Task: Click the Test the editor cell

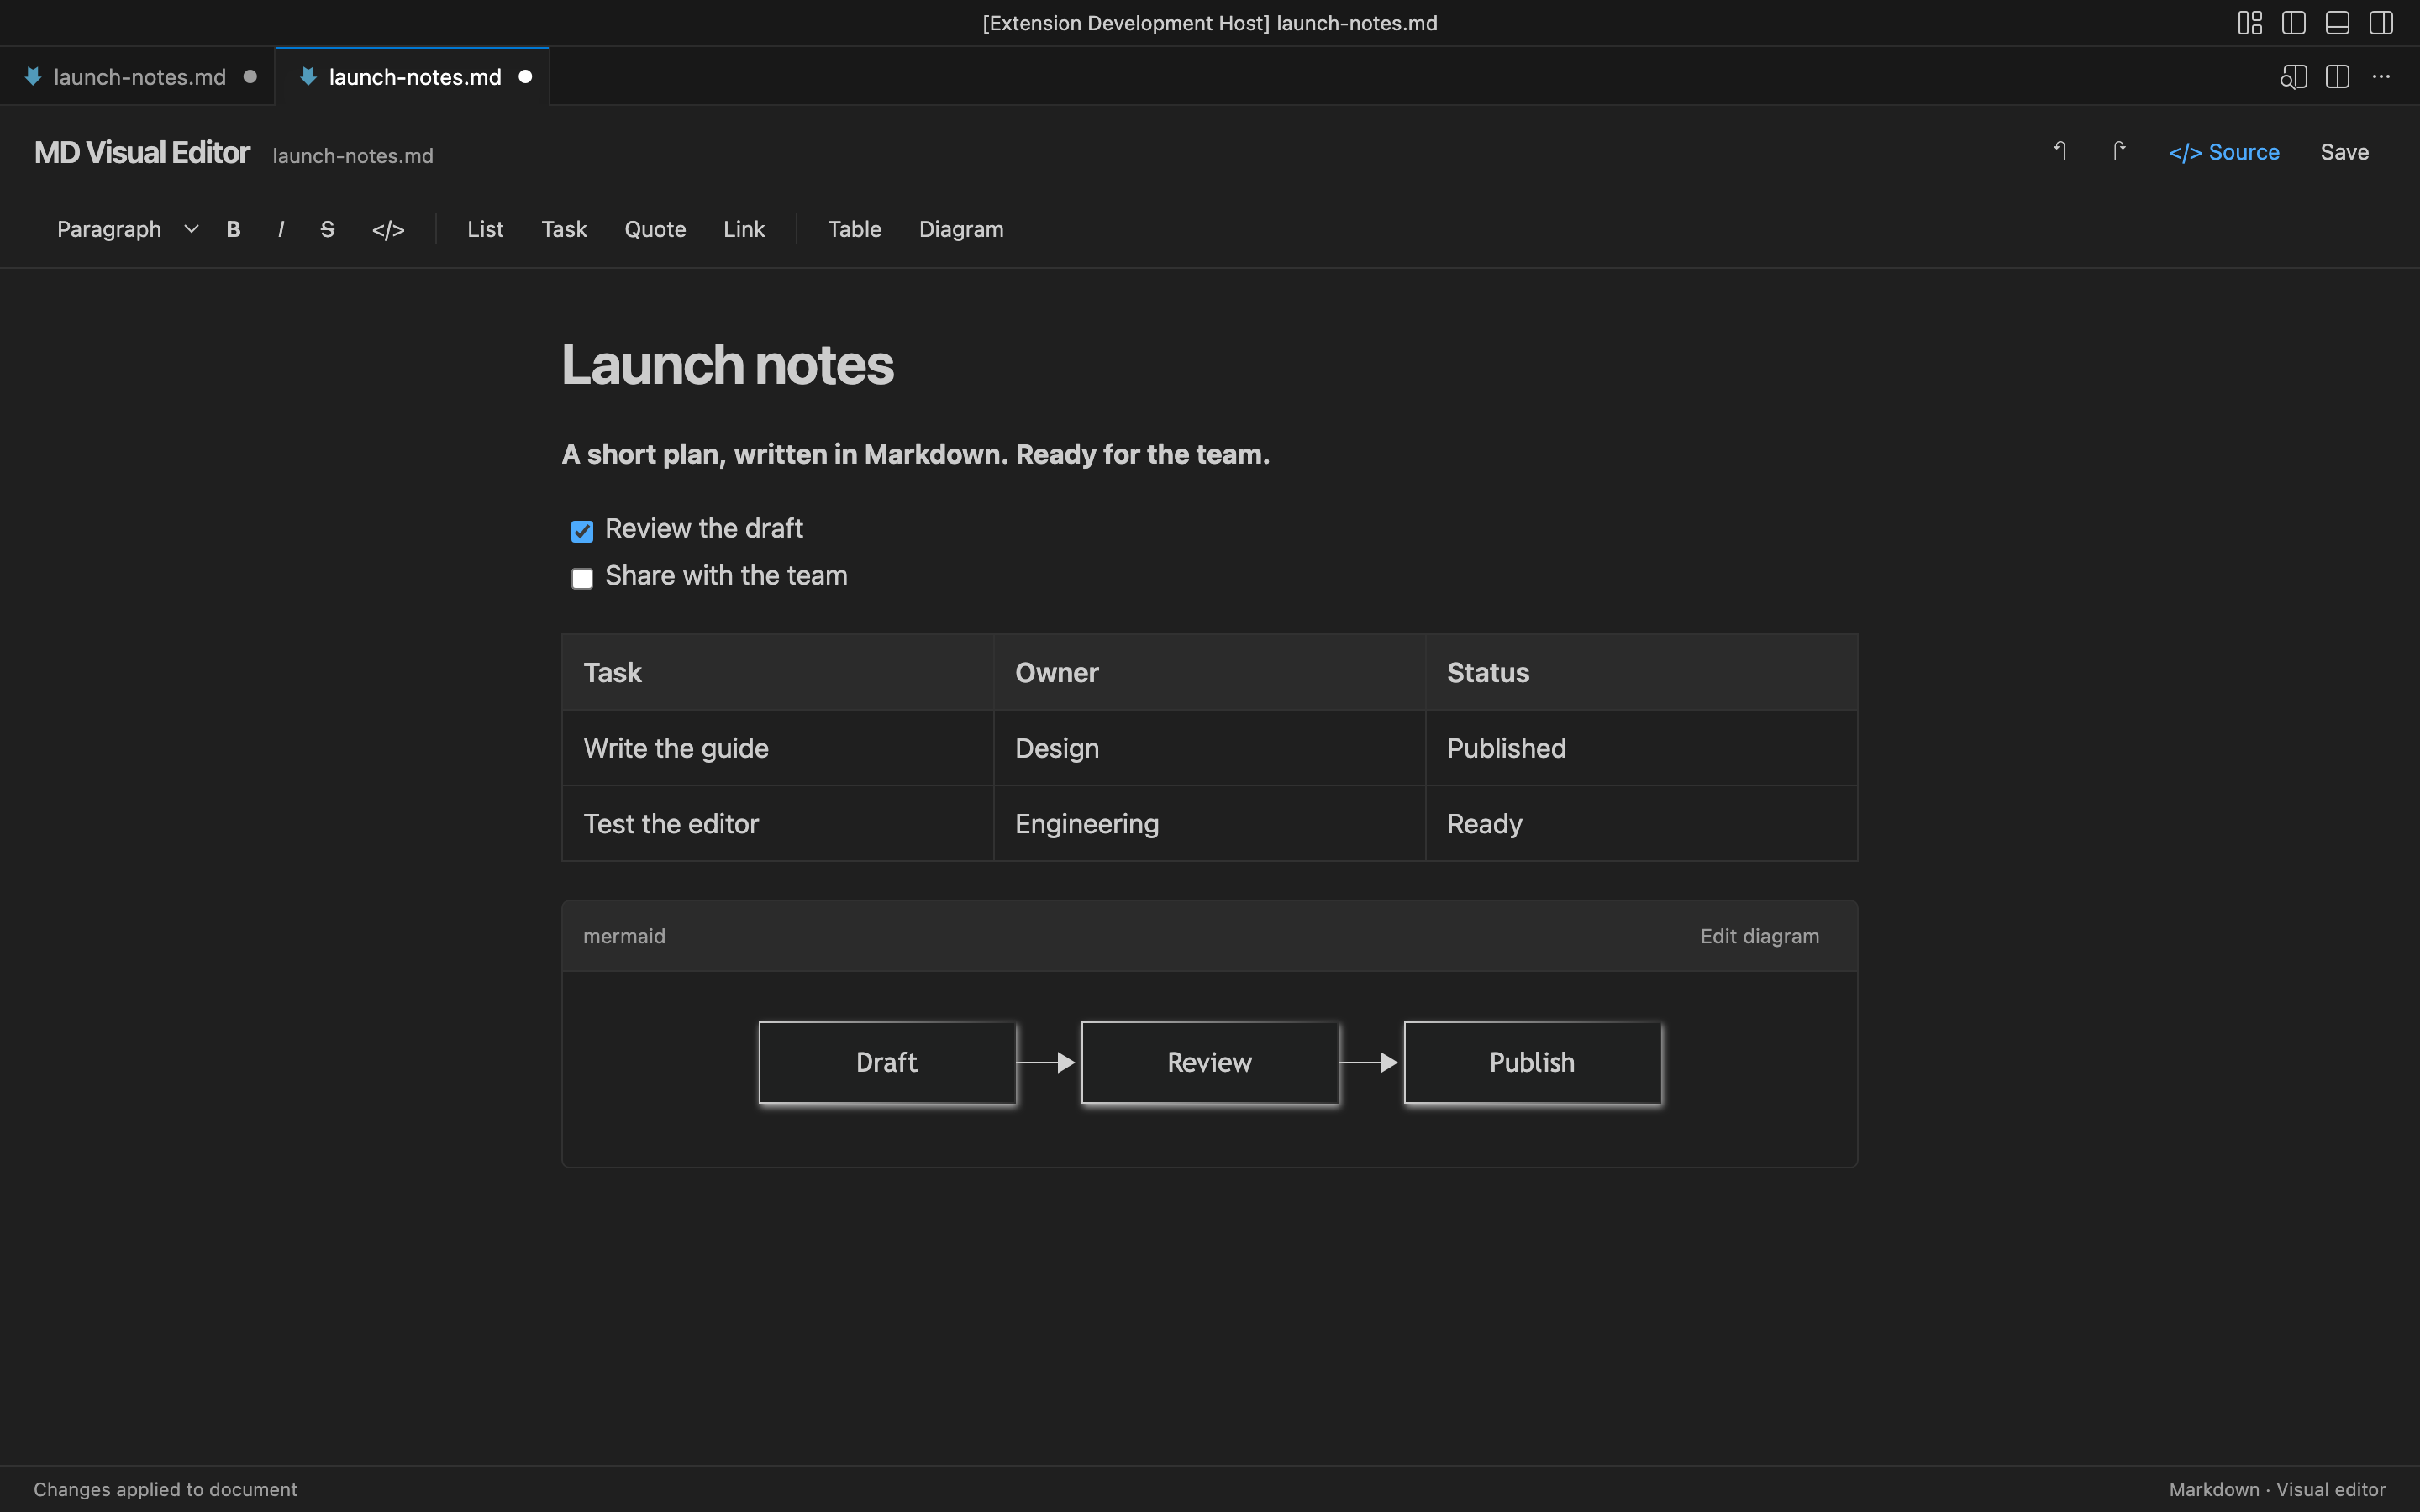Action: pos(778,824)
